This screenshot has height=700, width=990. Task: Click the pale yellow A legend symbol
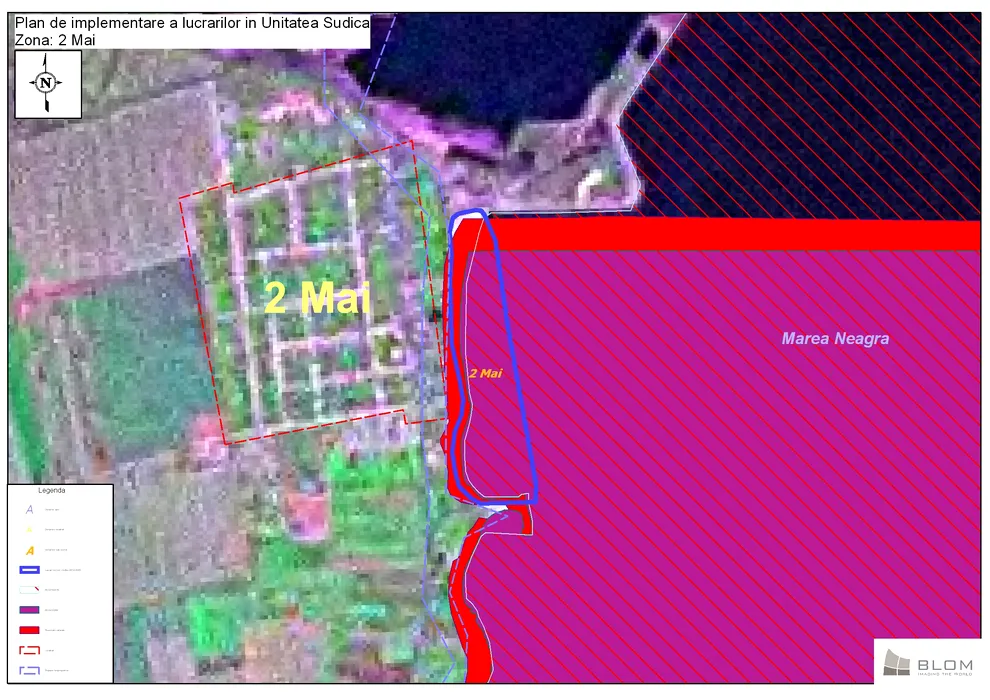[30, 530]
